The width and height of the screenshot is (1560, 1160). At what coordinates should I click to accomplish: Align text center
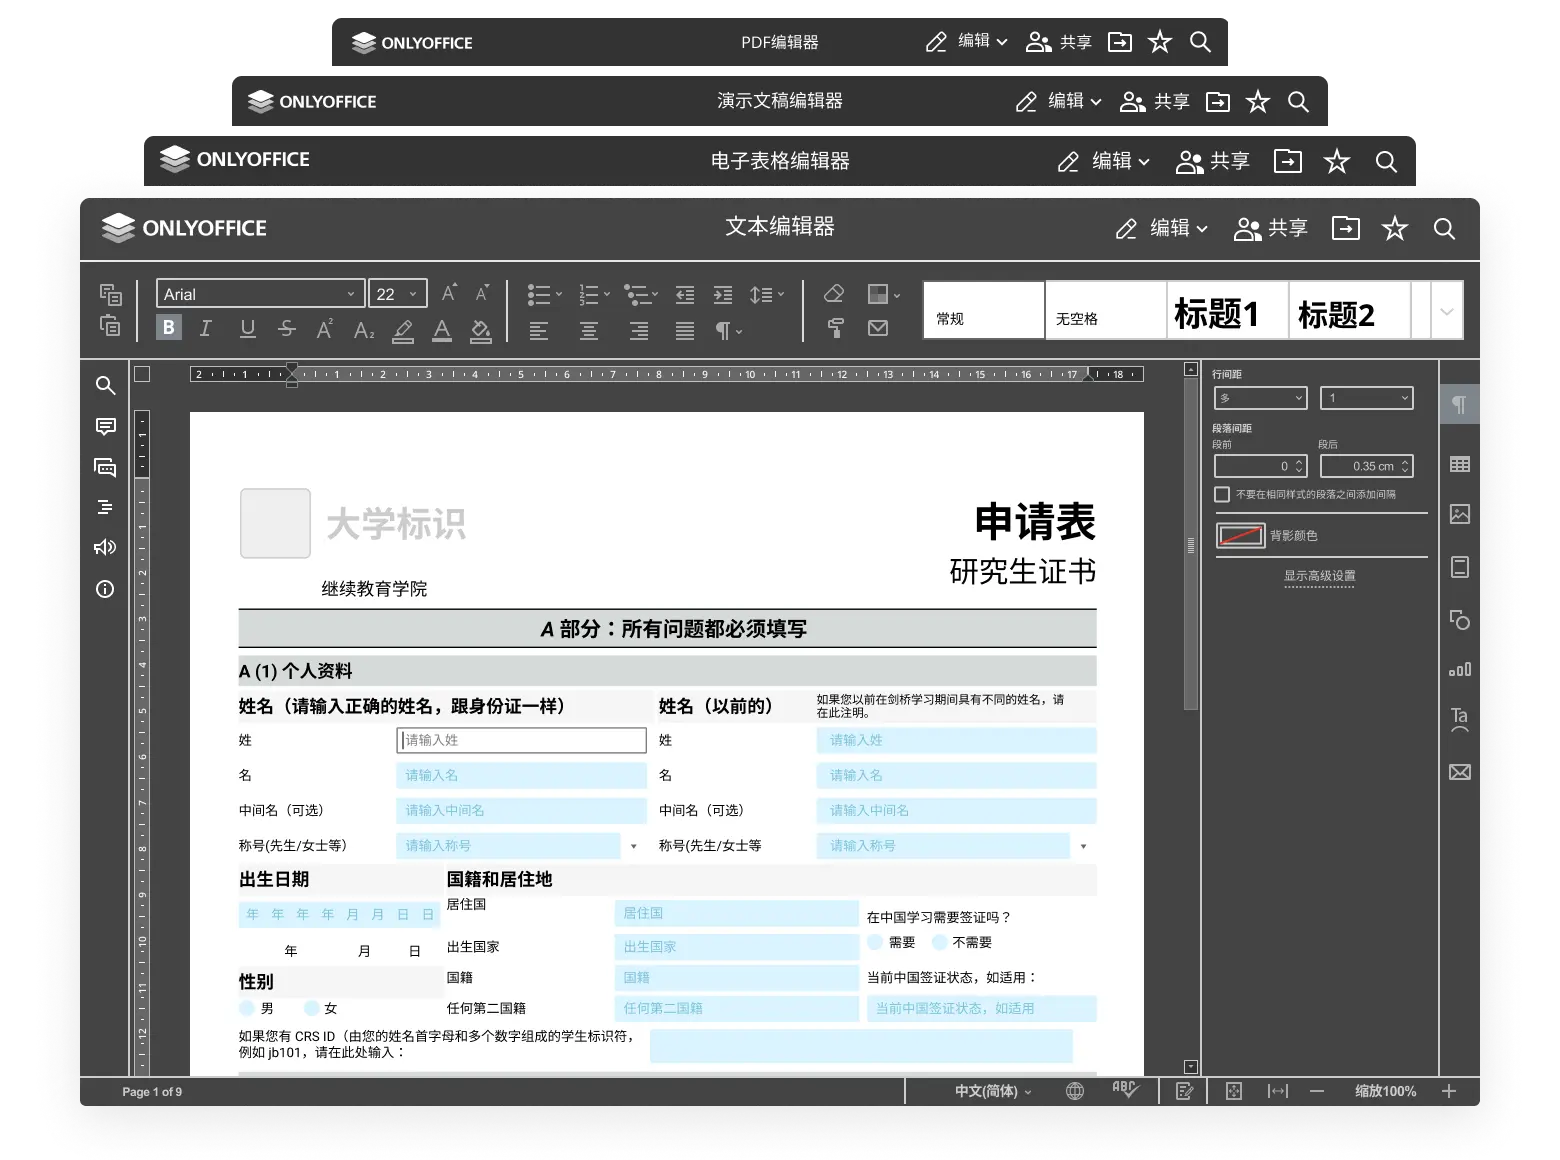589,330
